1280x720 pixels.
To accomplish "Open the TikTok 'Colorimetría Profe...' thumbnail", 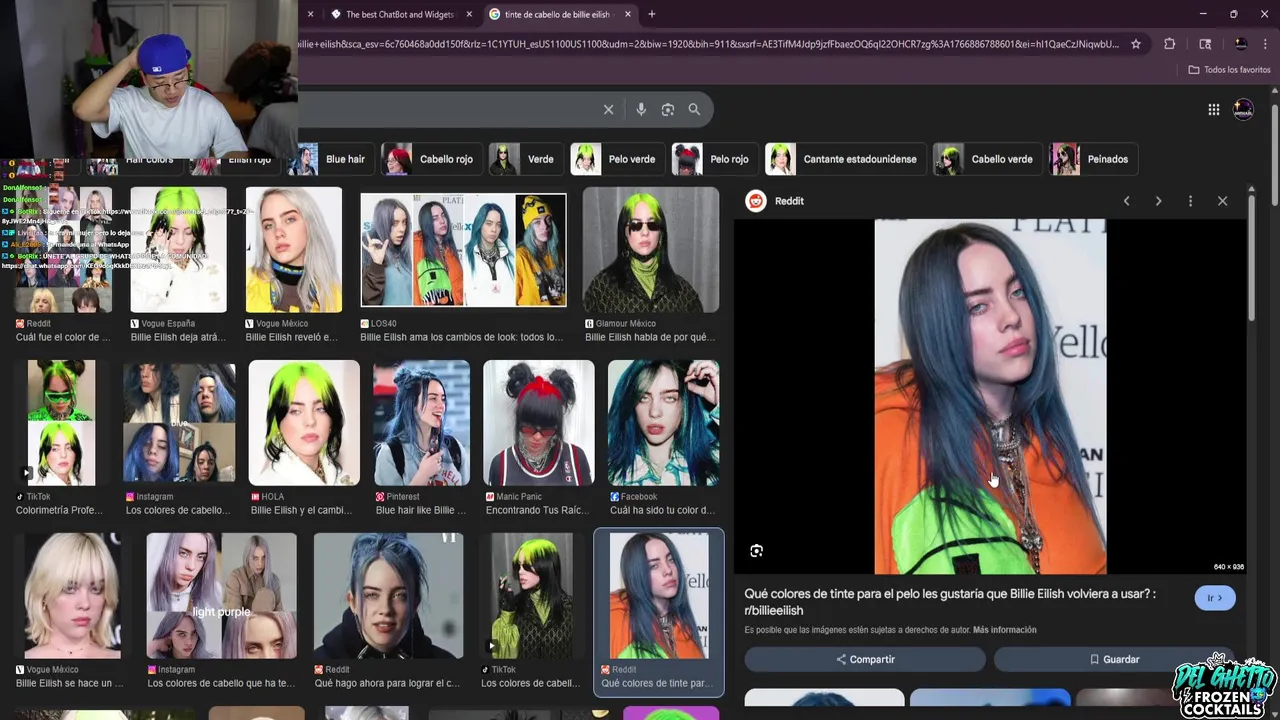I will pos(61,423).
